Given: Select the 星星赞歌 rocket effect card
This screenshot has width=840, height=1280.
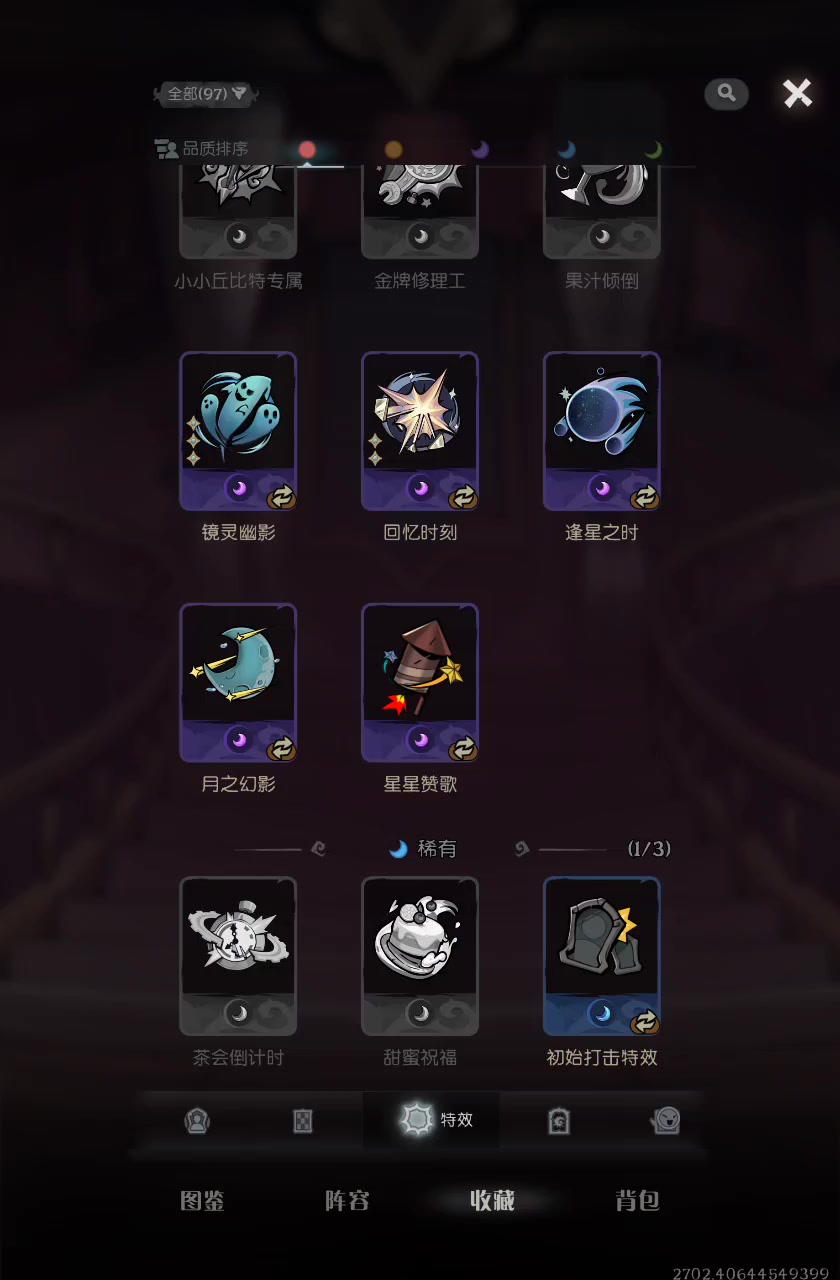Looking at the screenshot, I should [420, 683].
